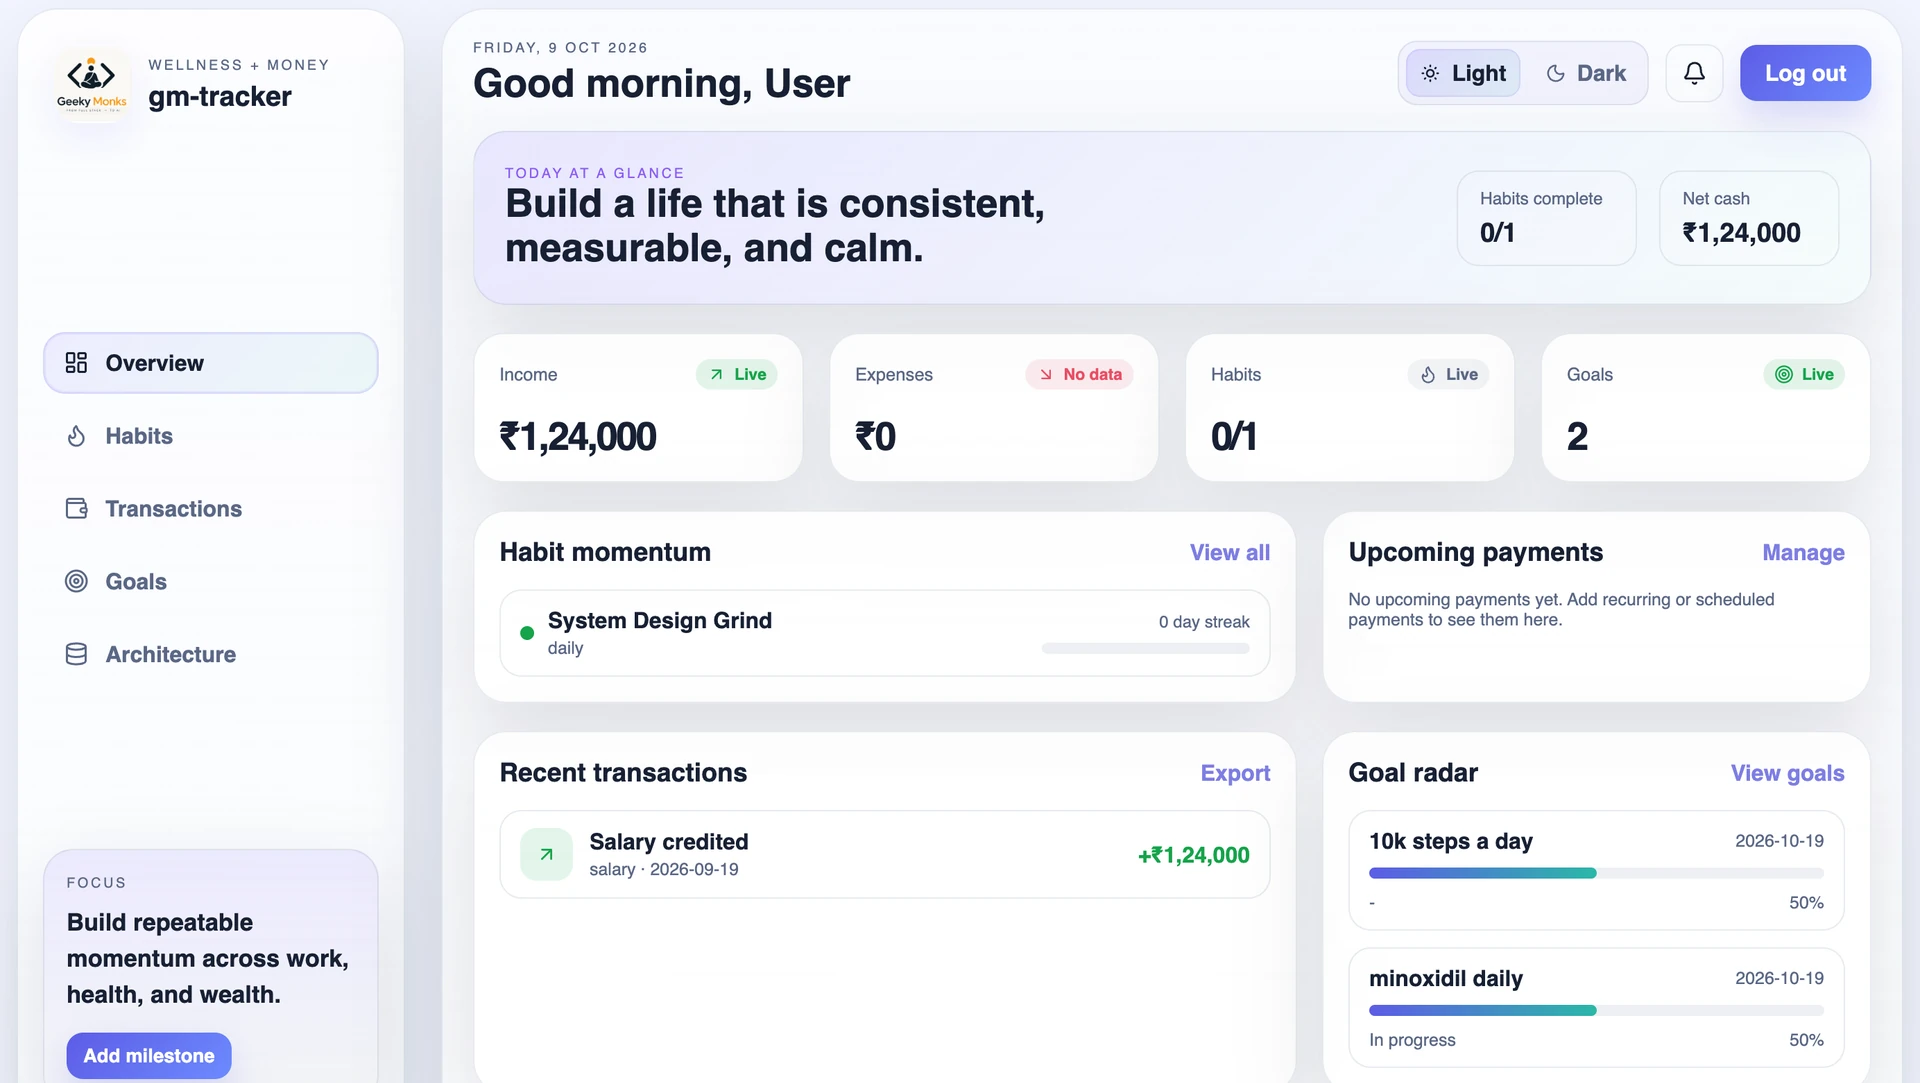Click the 10k steps a day goal title
This screenshot has height=1083, width=1920.
click(x=1450, y=841)
